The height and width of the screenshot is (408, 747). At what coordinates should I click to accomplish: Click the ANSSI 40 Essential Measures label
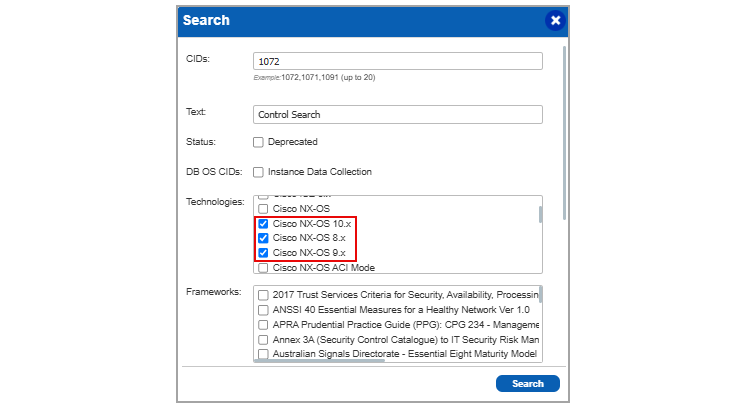(401, 310)
